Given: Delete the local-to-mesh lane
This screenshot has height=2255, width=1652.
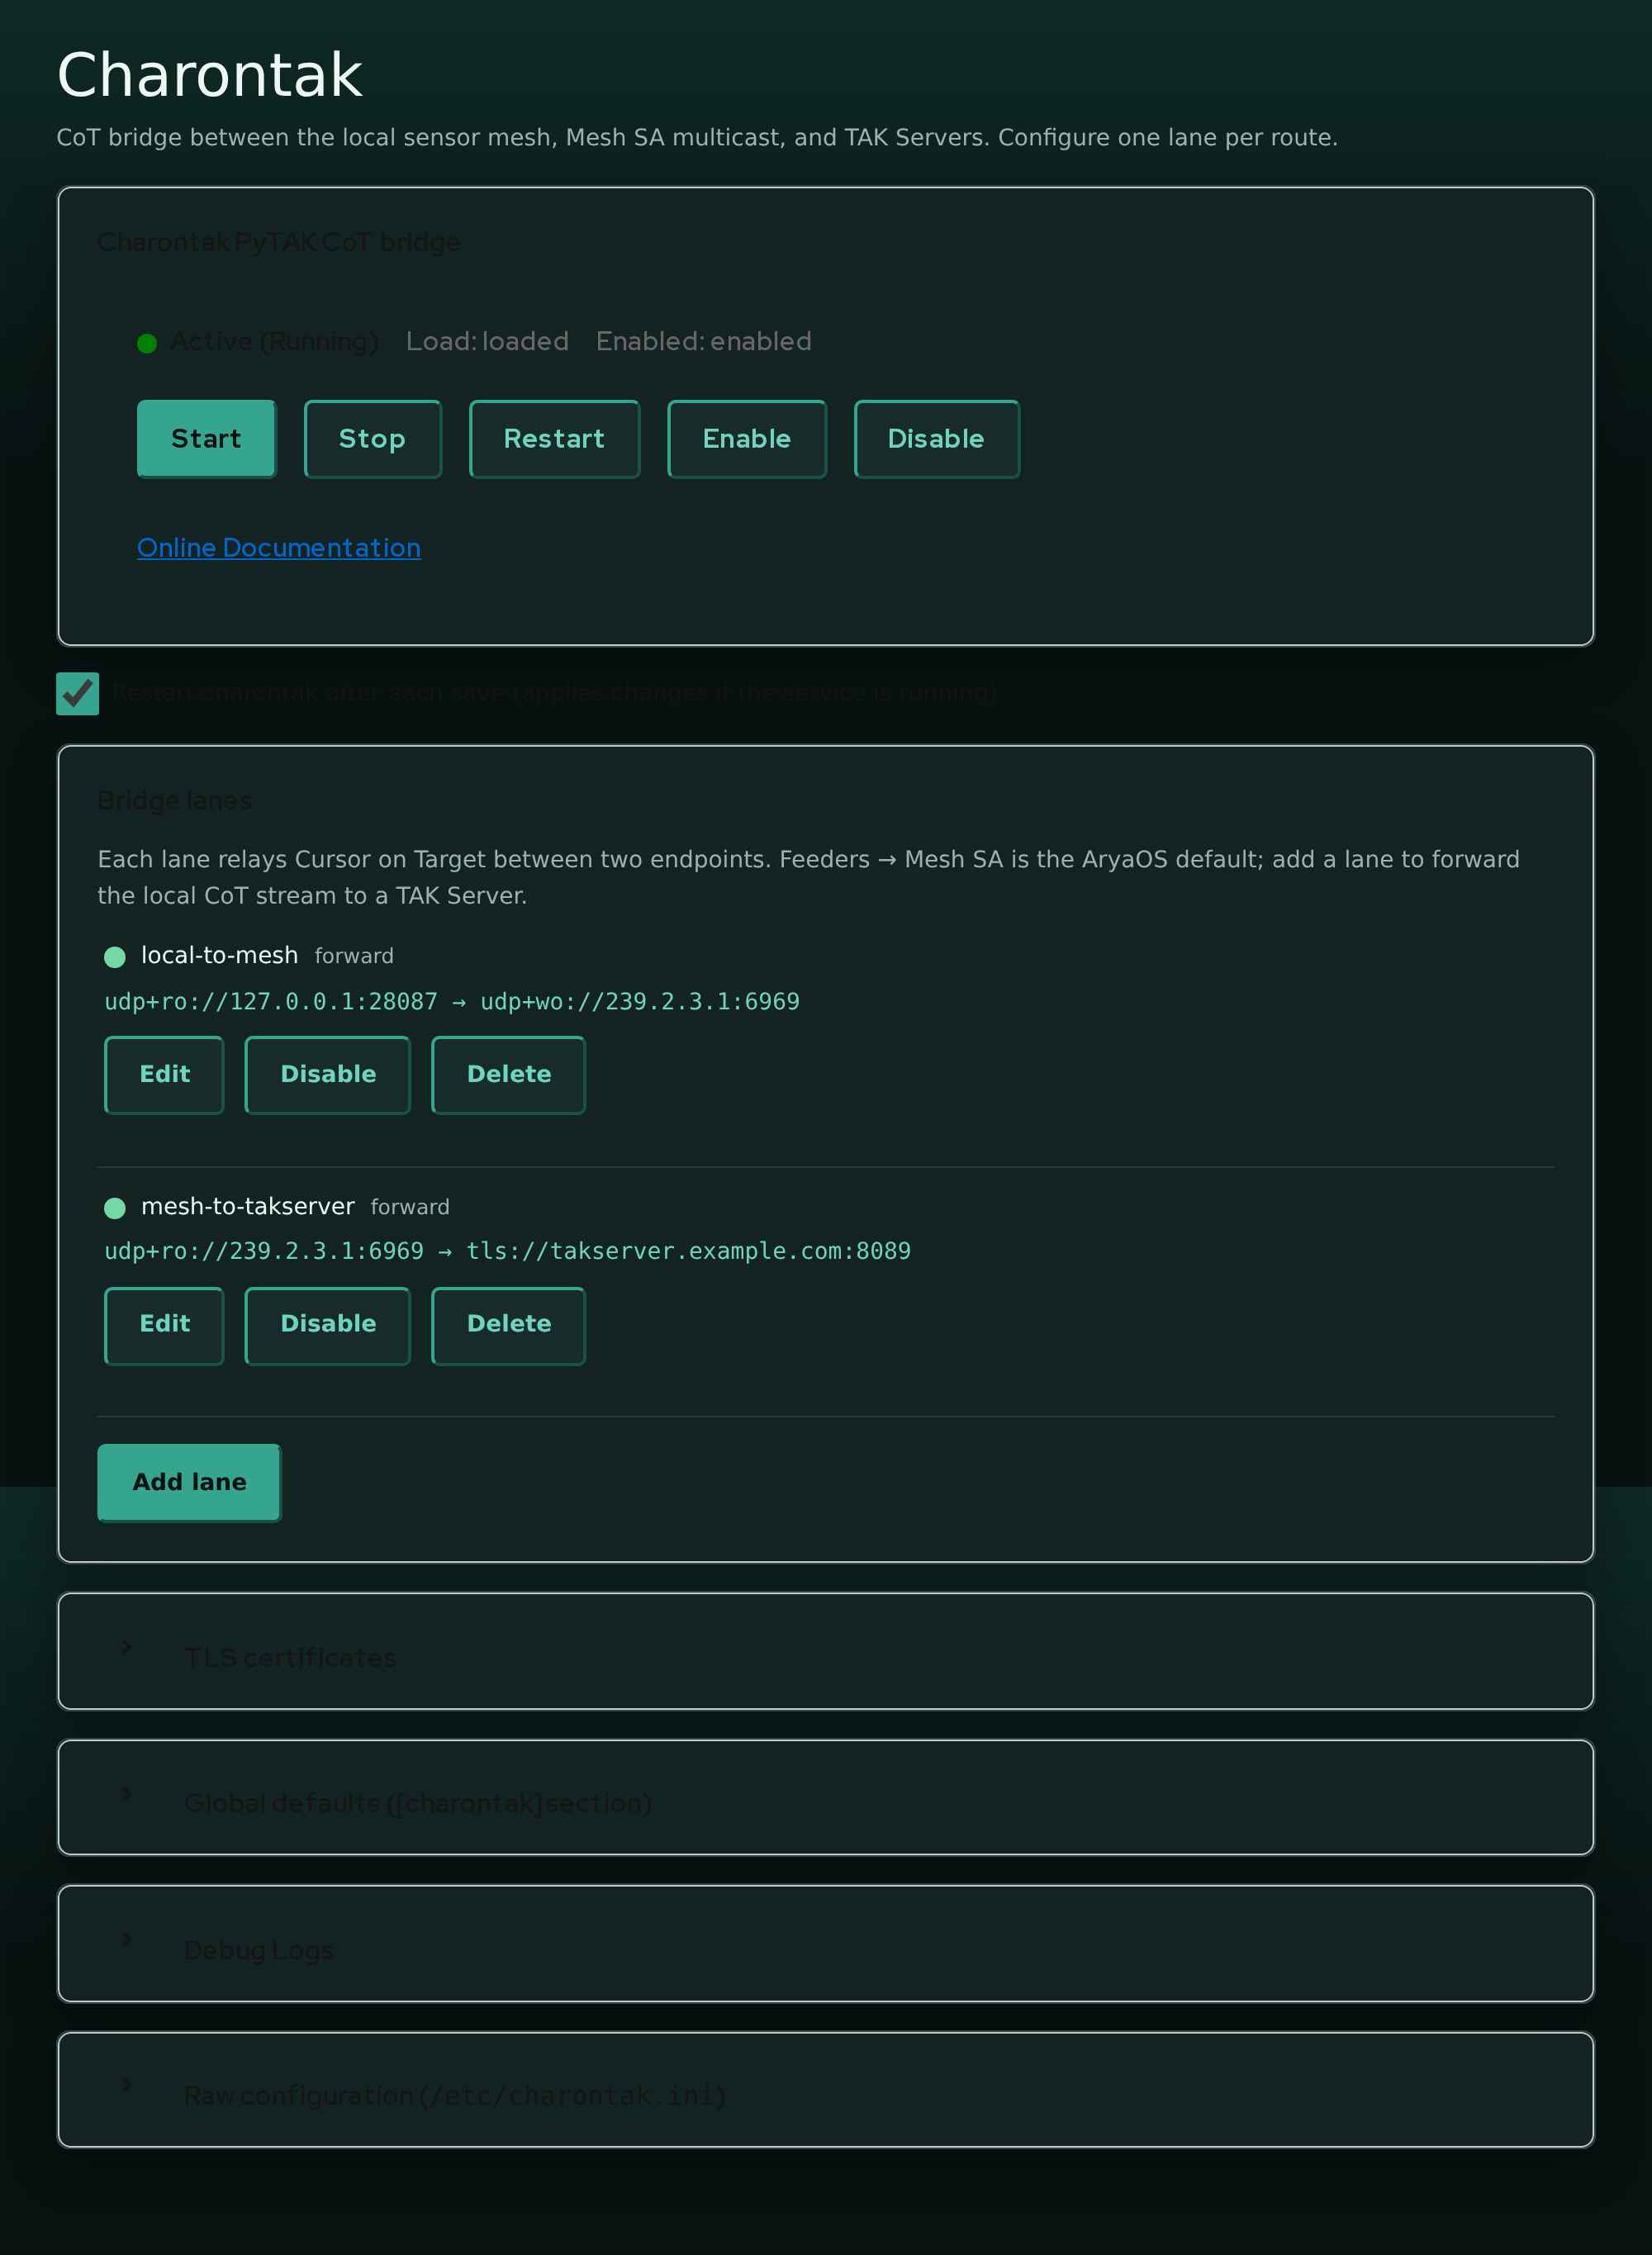Looking at the screenshot, I should [509, 1074].
